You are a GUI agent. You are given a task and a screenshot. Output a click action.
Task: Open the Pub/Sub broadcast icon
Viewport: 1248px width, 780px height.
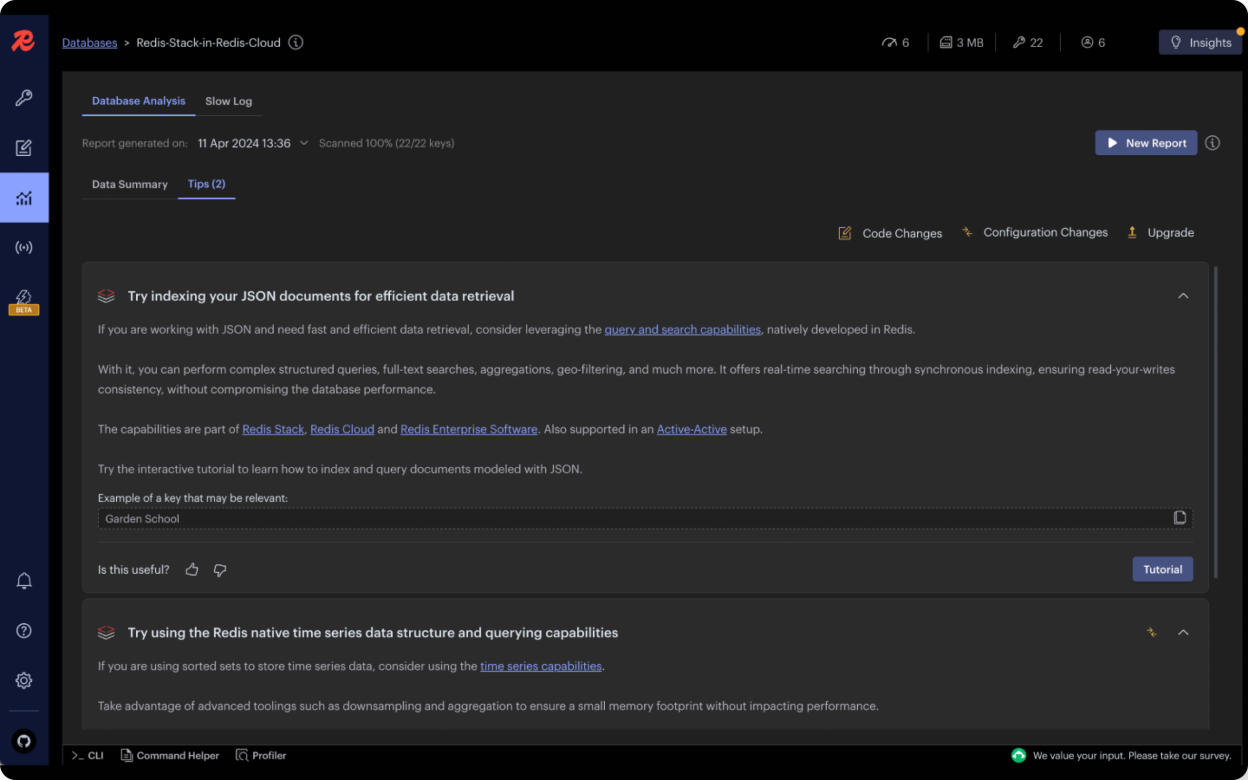click(x=24, y=247)
